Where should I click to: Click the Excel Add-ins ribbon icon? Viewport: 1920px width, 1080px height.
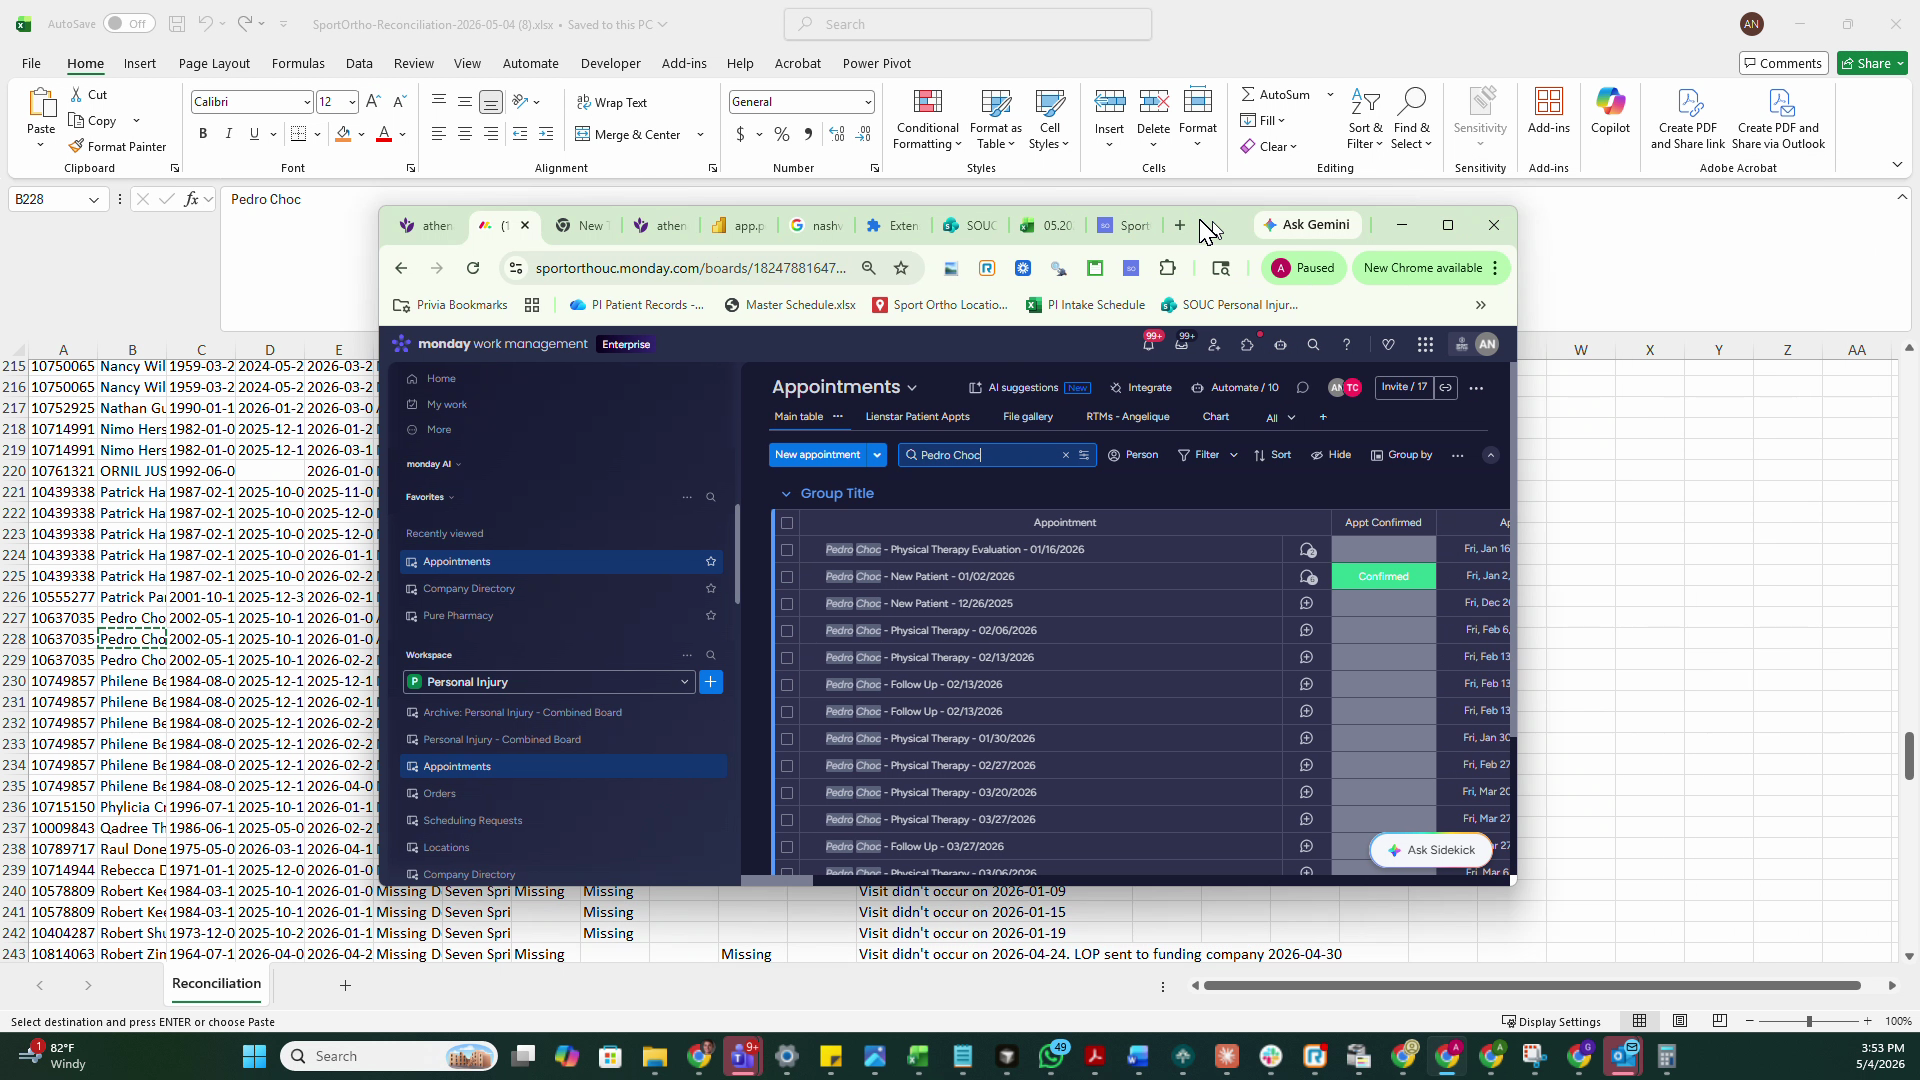pyautogui.click(x=1549, y=111)
